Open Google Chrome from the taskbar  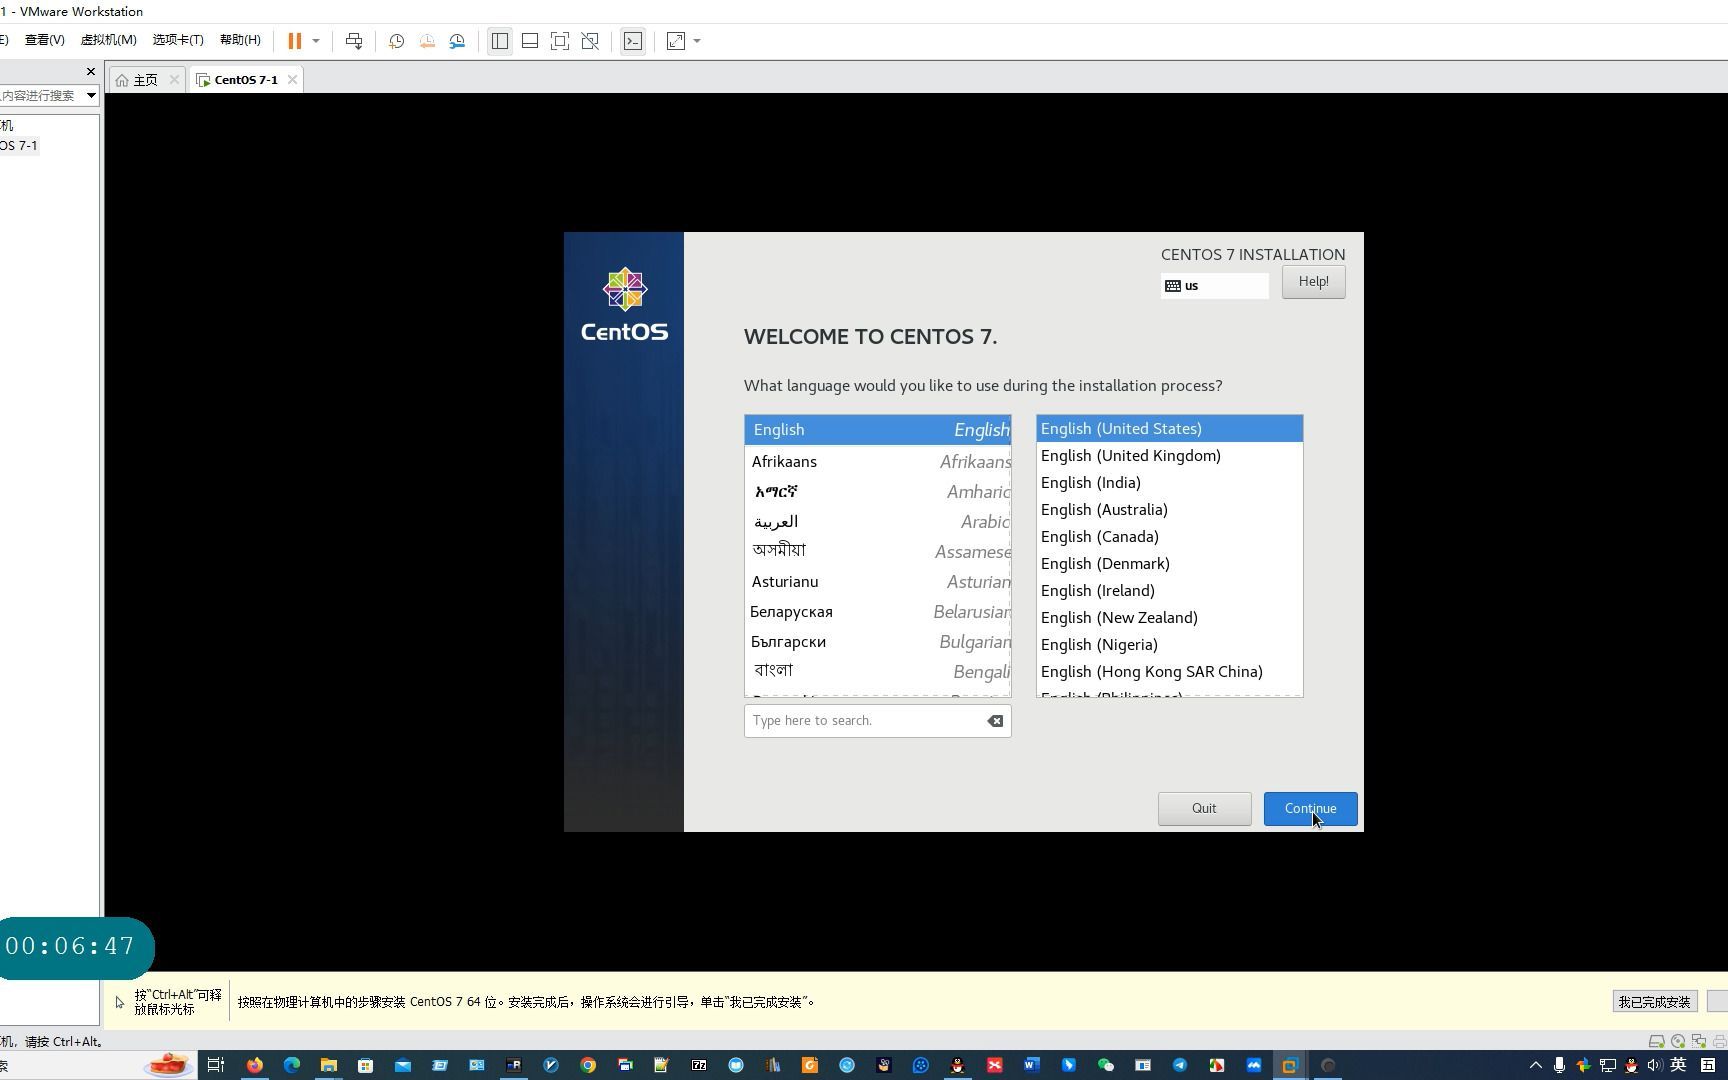point(588,1065)
